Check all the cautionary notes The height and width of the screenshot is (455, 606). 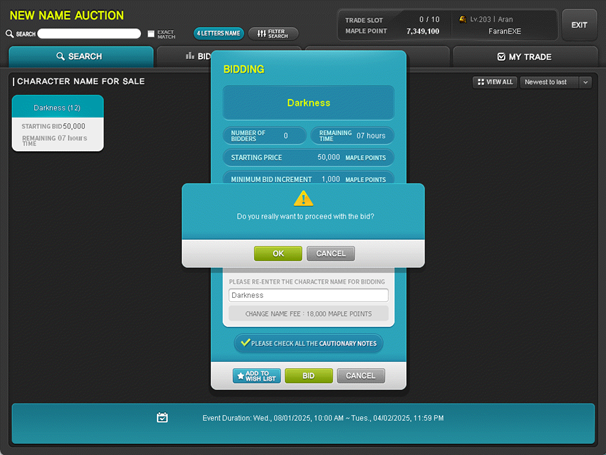(x=308, y=343)
